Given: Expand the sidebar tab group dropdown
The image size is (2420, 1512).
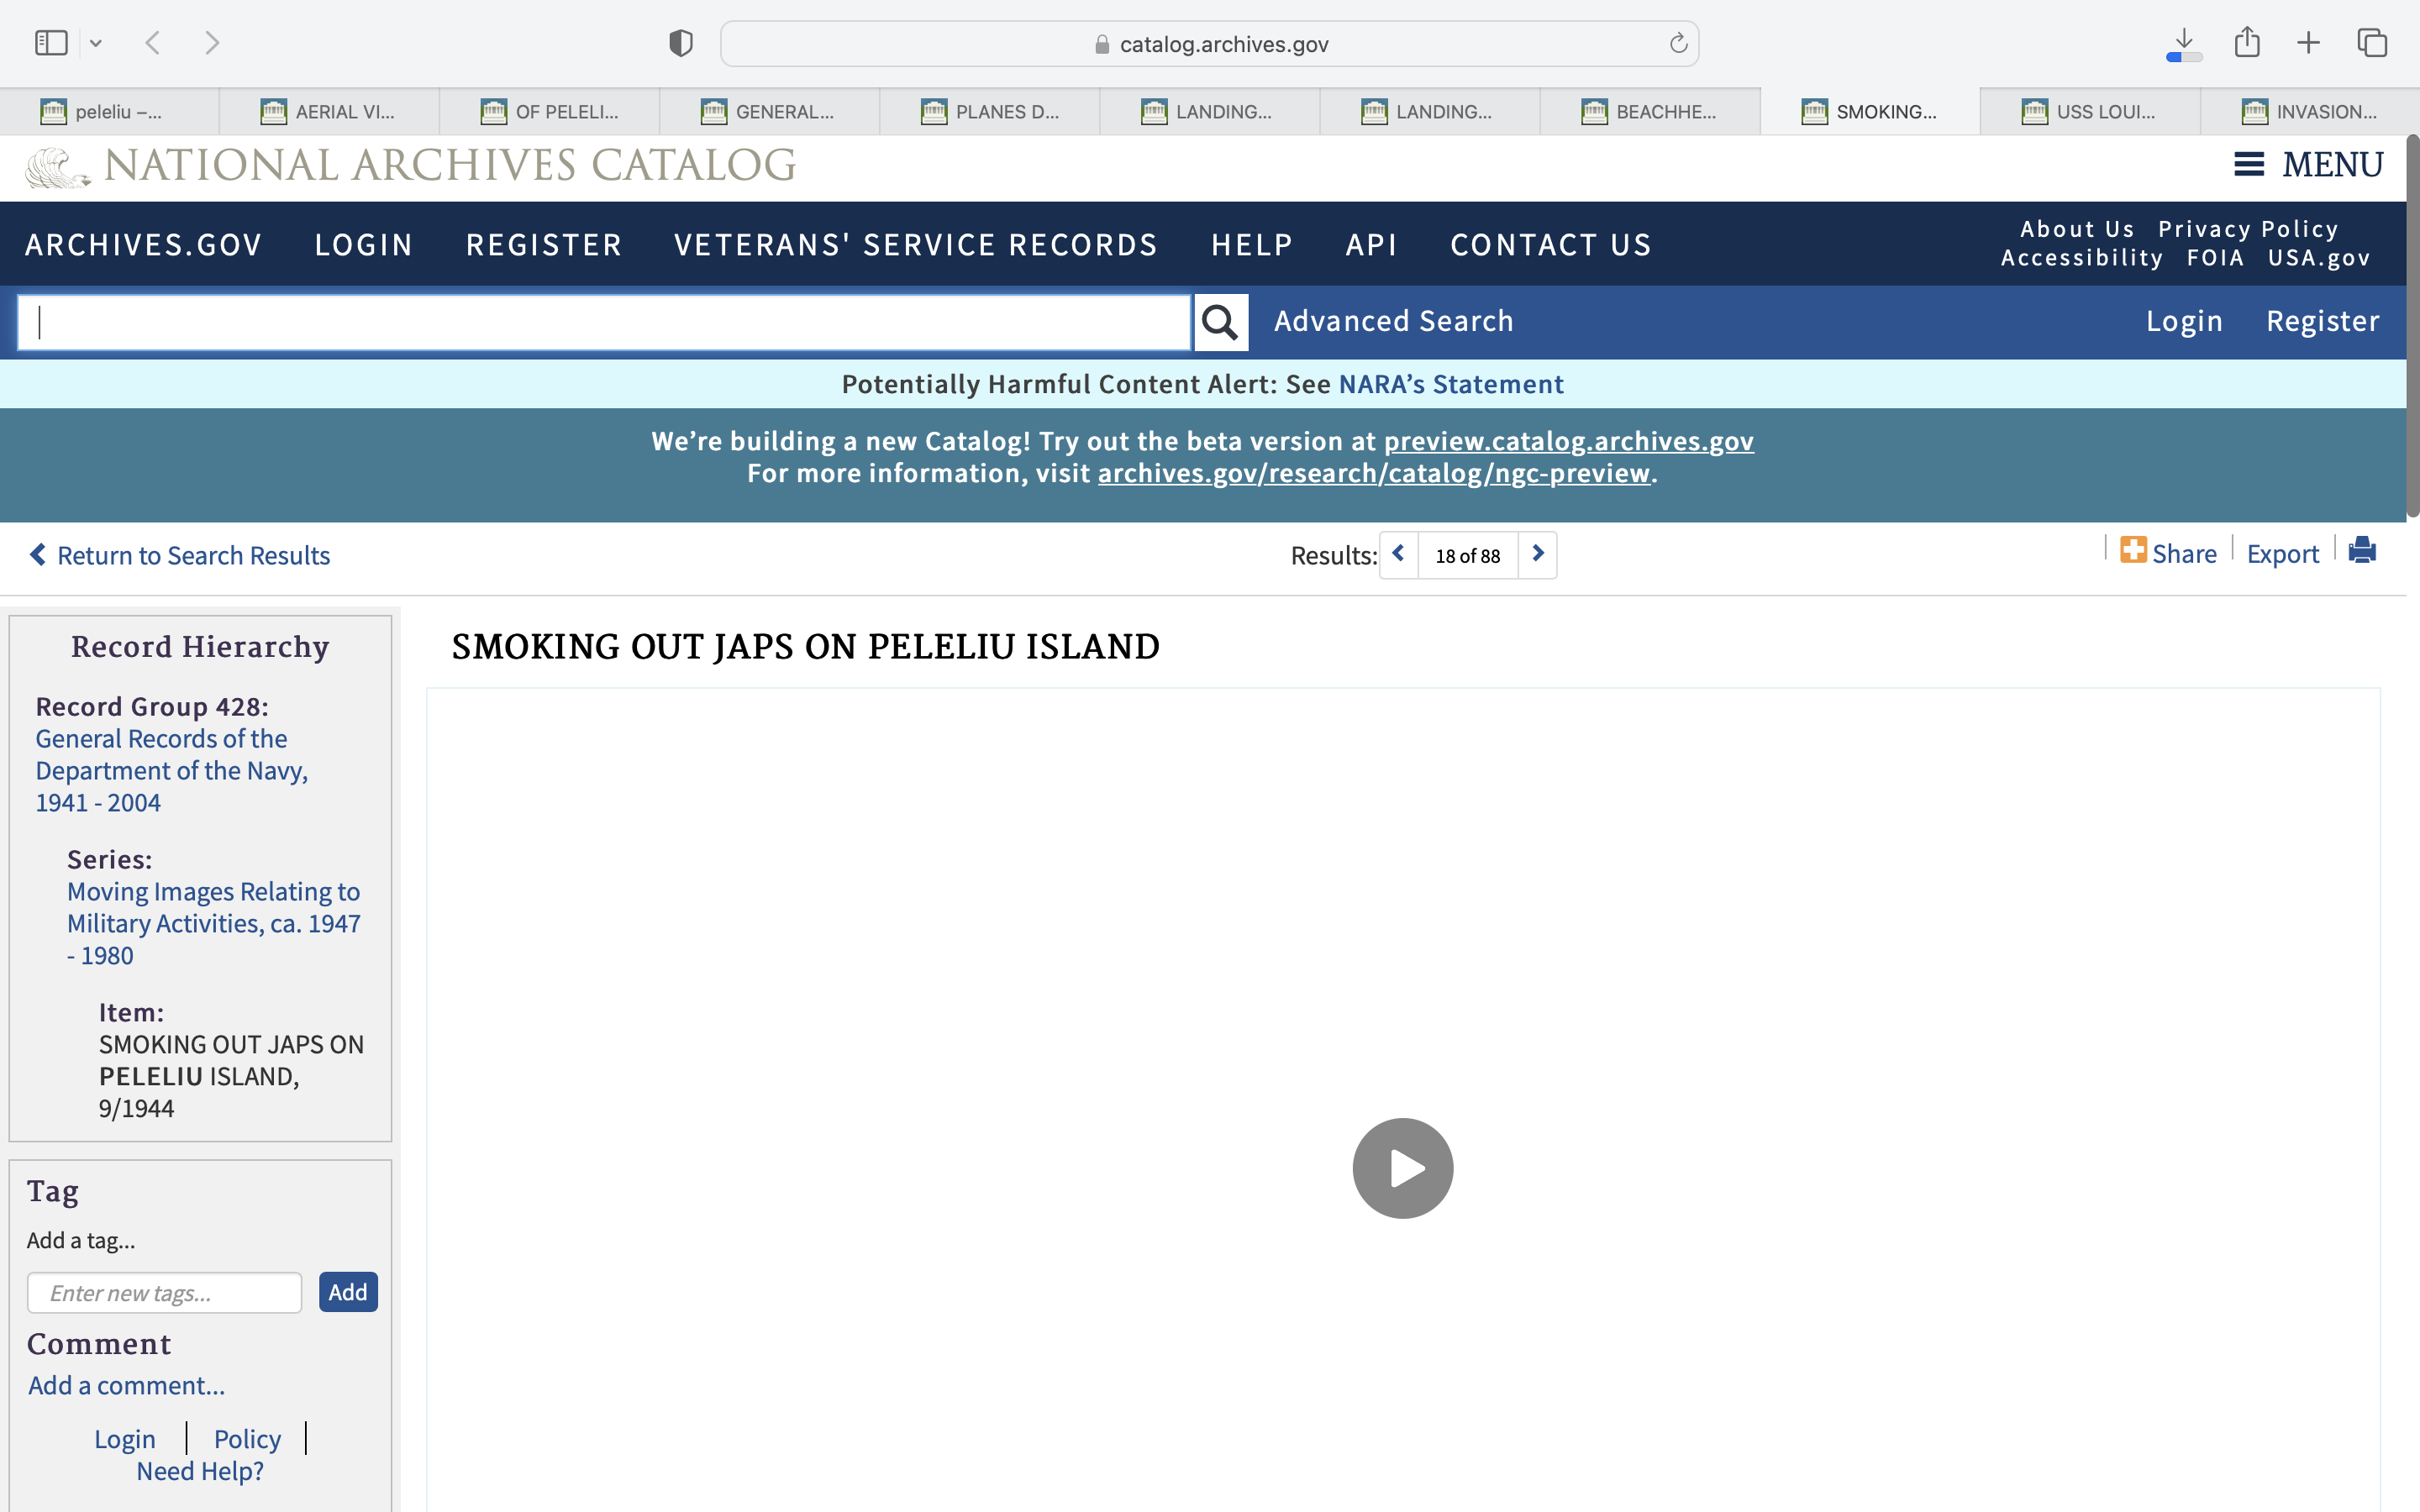Looking at the screenshot, I should point(96,43).
